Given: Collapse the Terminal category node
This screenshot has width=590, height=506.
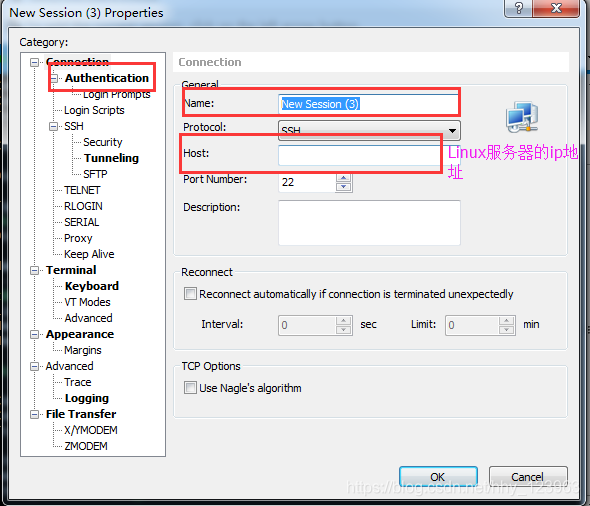Looking at the screenshot, I should [x=34, y=270].
